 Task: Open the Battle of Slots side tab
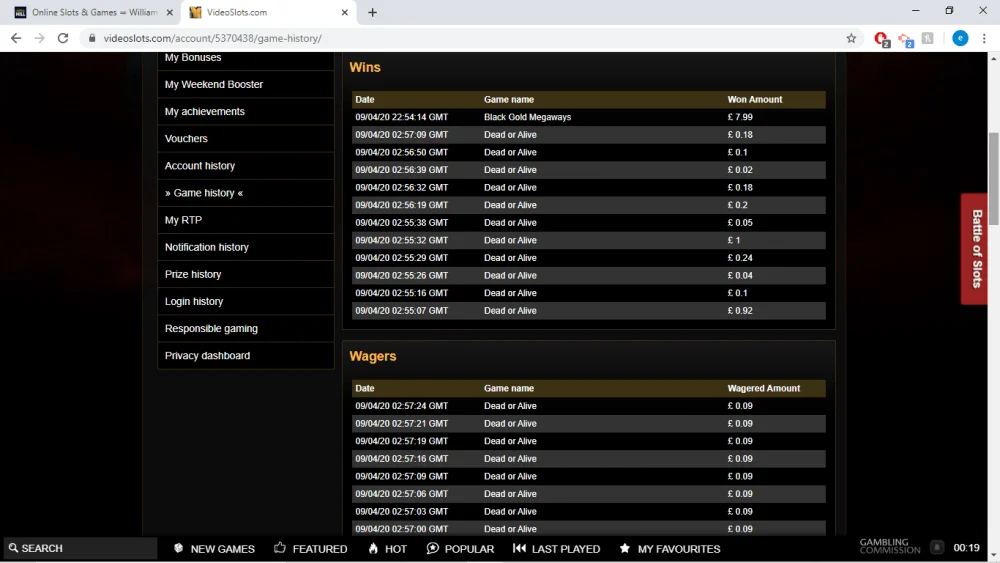pyautogui.click(x=975, y=249)
